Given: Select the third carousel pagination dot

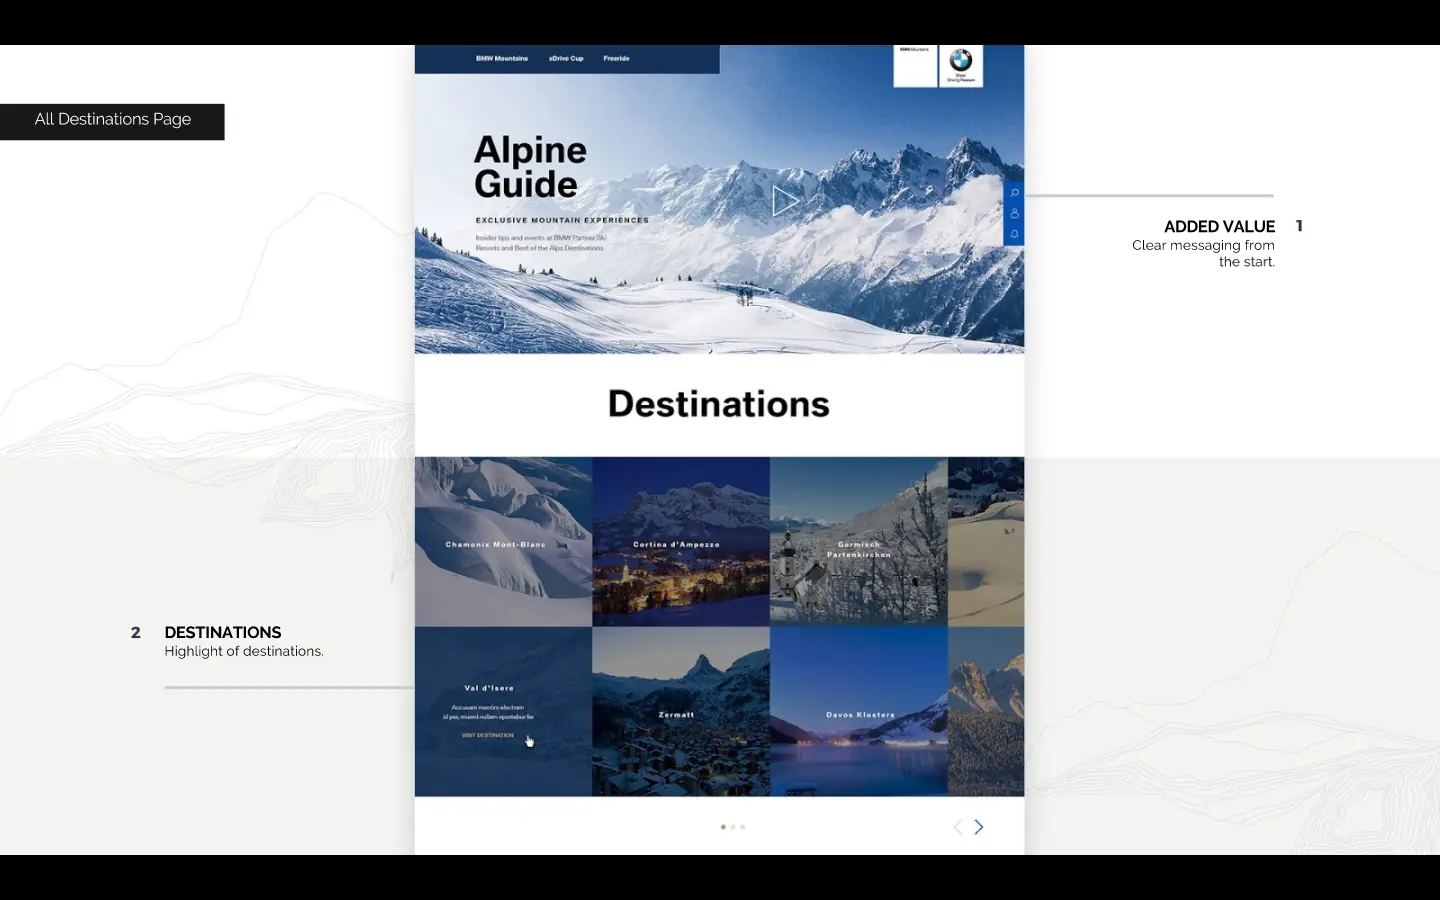Looking at the screenshot, I should 742,827.
